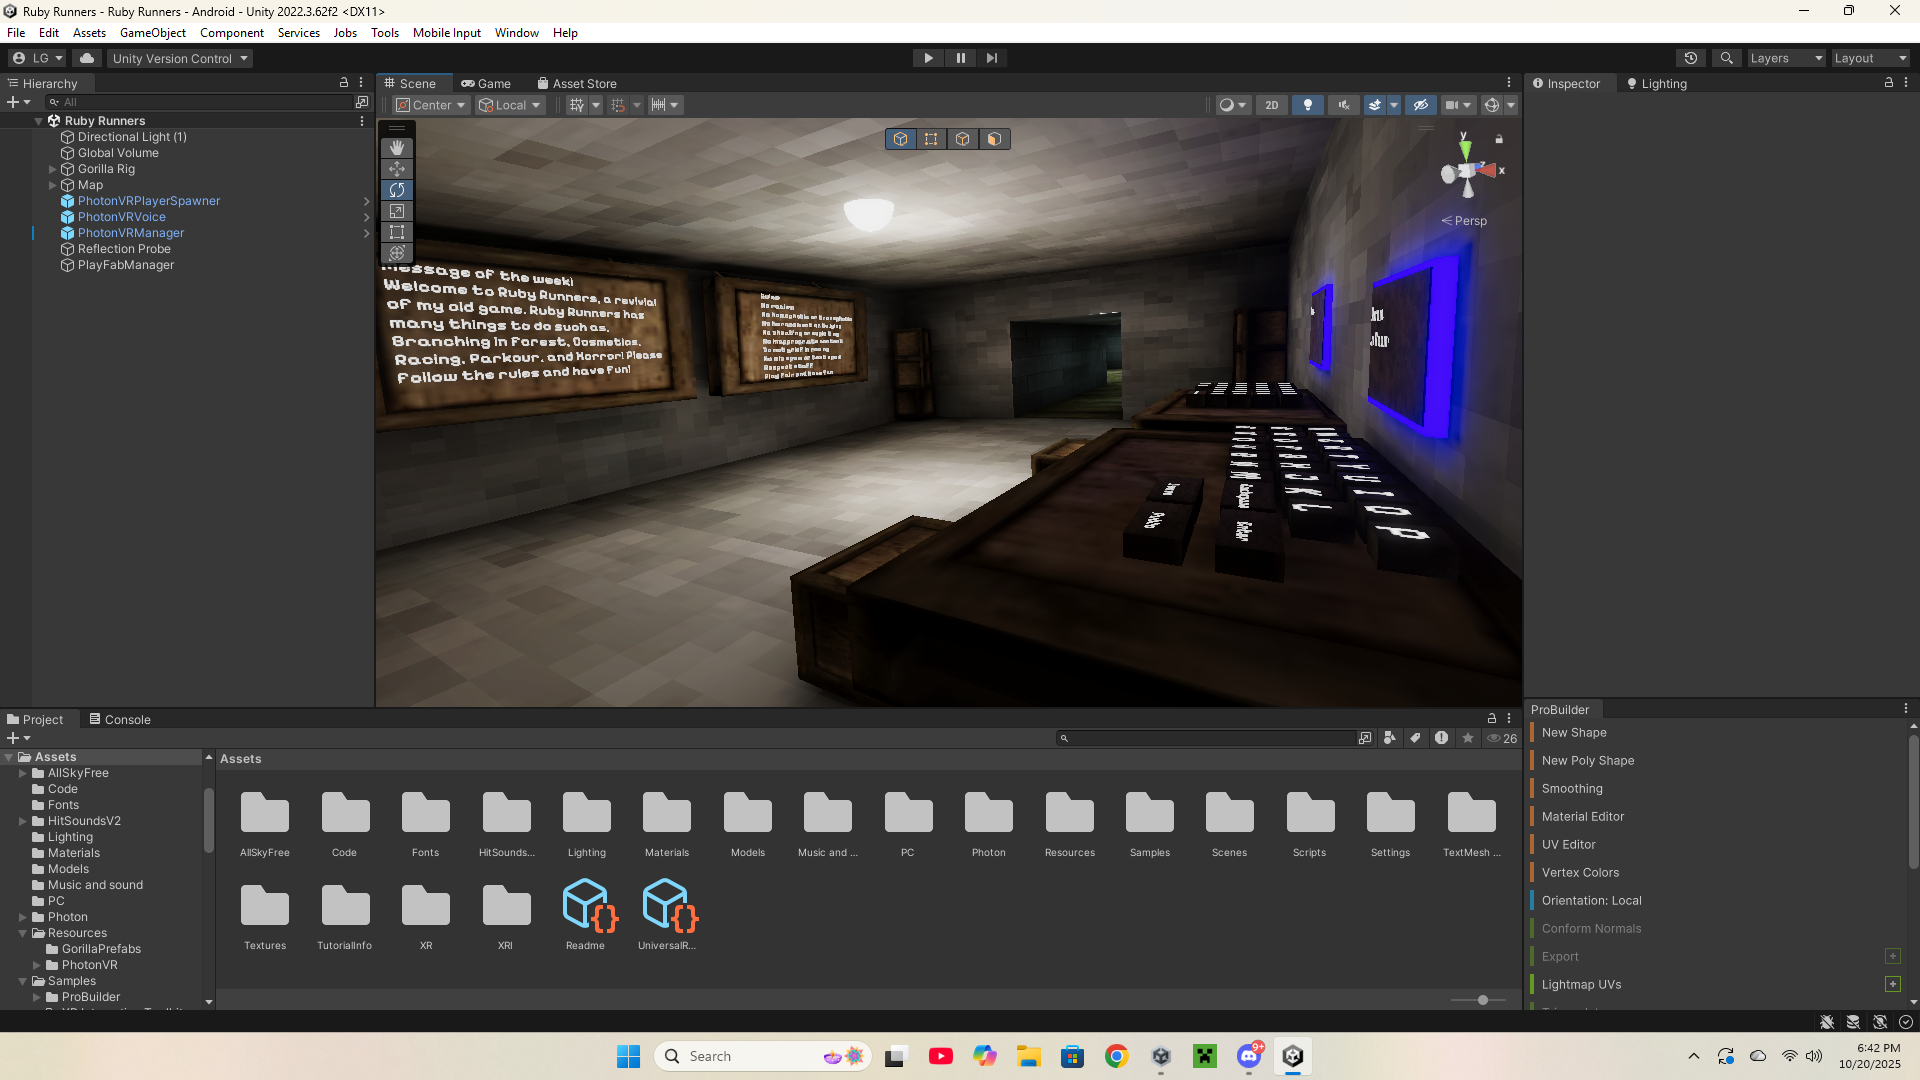Select the Rotate tool

coord(397,190)
